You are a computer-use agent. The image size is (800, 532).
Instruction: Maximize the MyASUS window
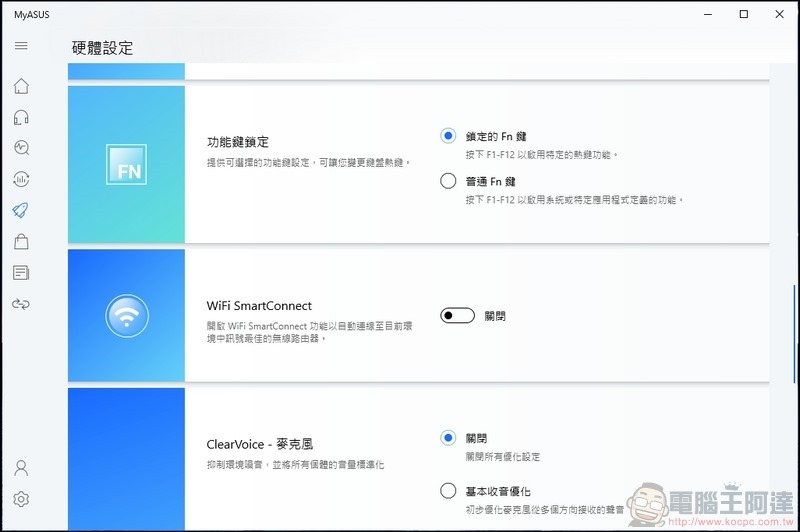[744, 14]
